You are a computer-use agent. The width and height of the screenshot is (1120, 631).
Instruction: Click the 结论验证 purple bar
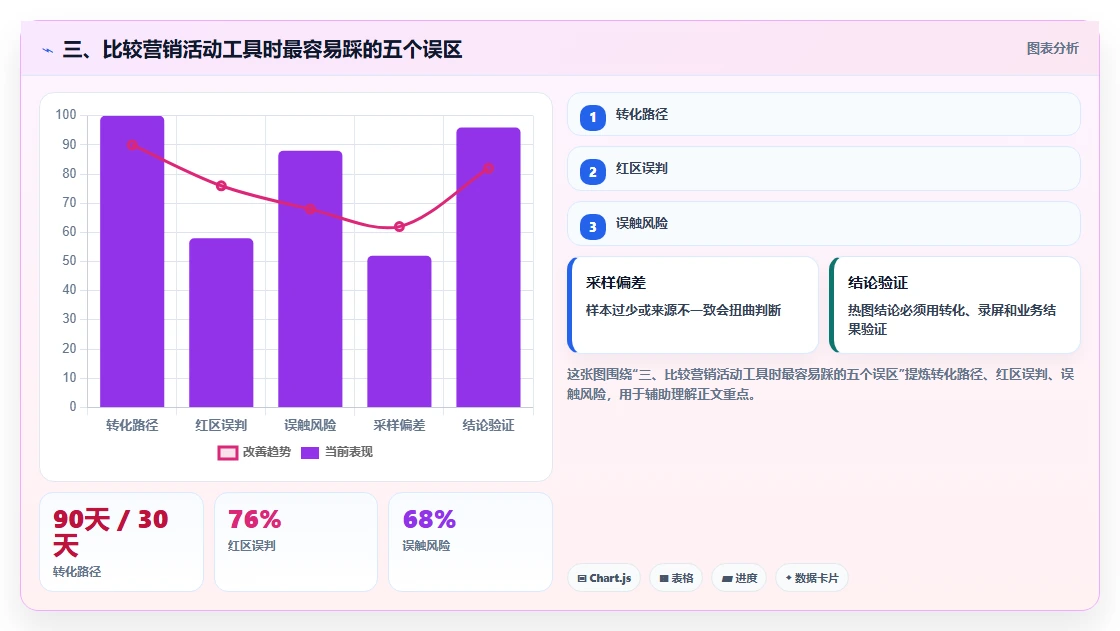click(x=489, y=267)
